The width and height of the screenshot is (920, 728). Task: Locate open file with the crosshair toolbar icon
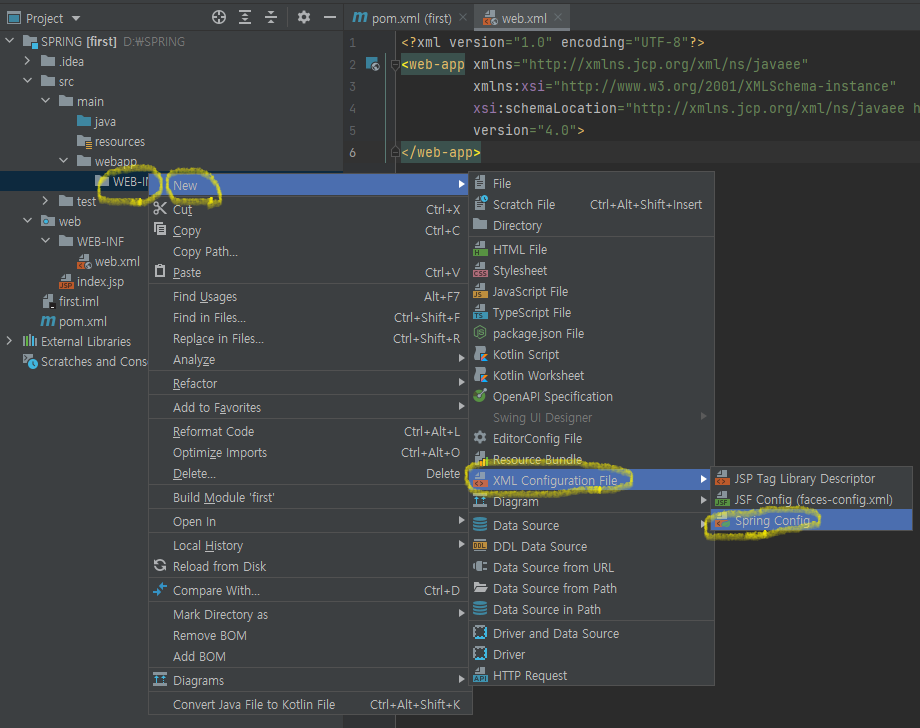(218, 17)
